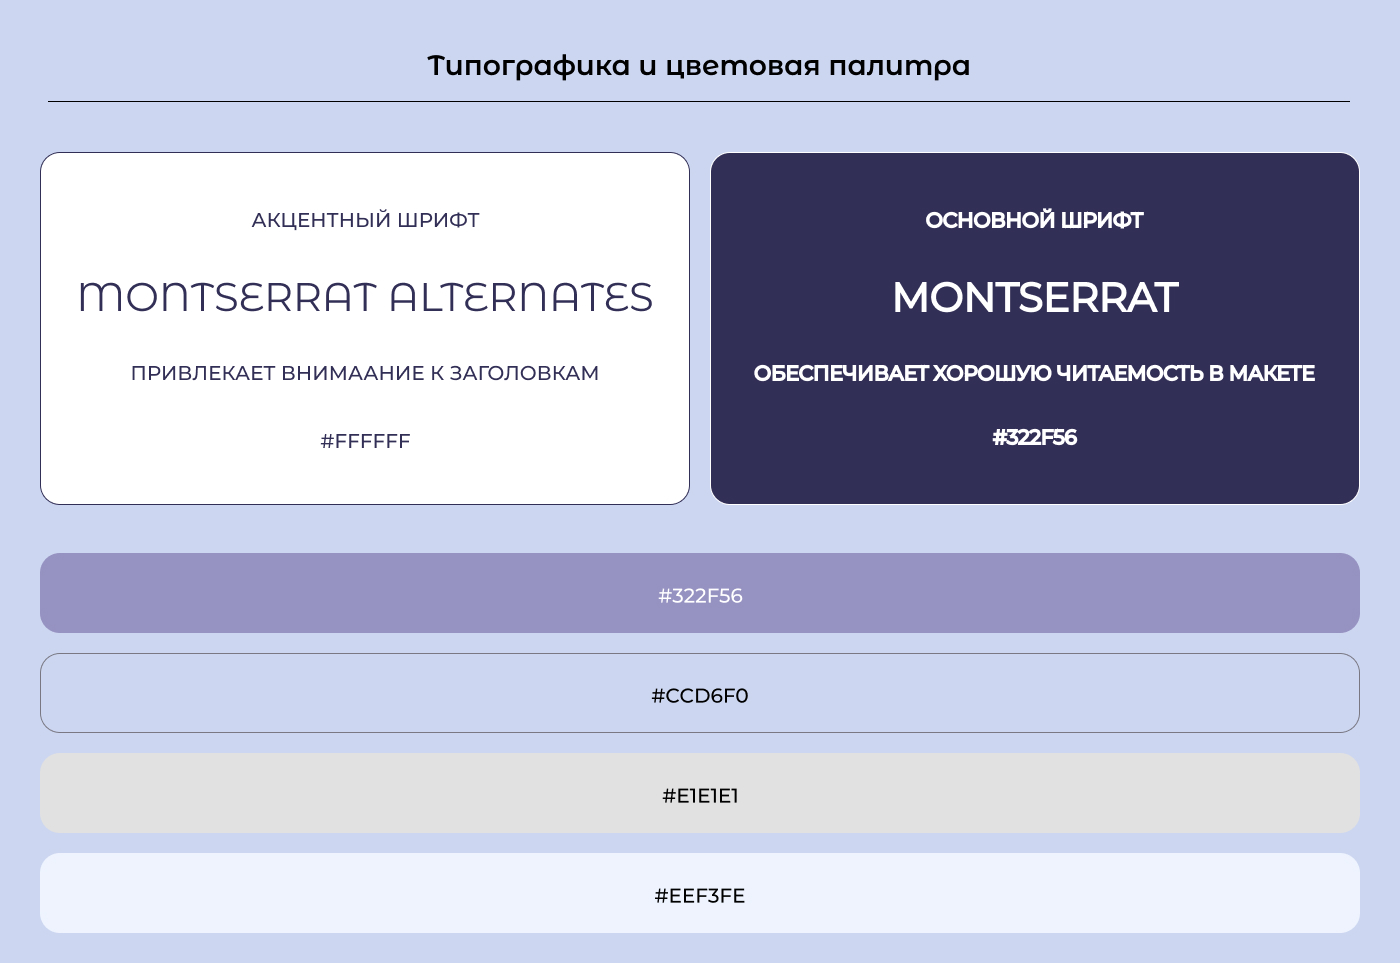Screen dimensions: 1400x963
Task: Click the #322F56 text inside purple bar
Action: point(700,595)
